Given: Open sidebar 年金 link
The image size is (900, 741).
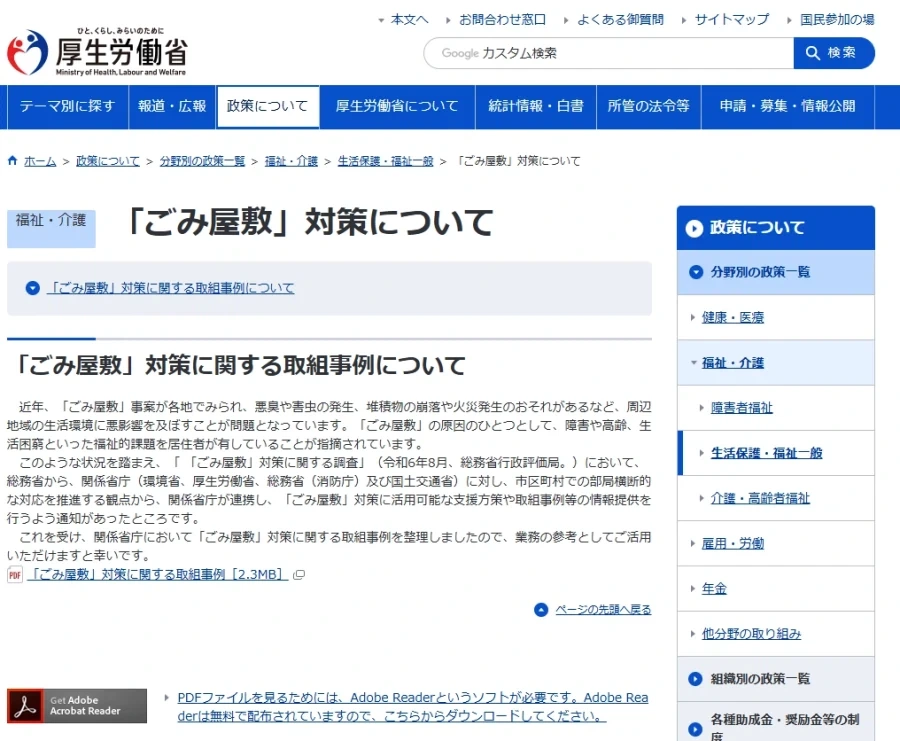Looking at the screenshot, I should pyautogui.click(x=714, y=588).
